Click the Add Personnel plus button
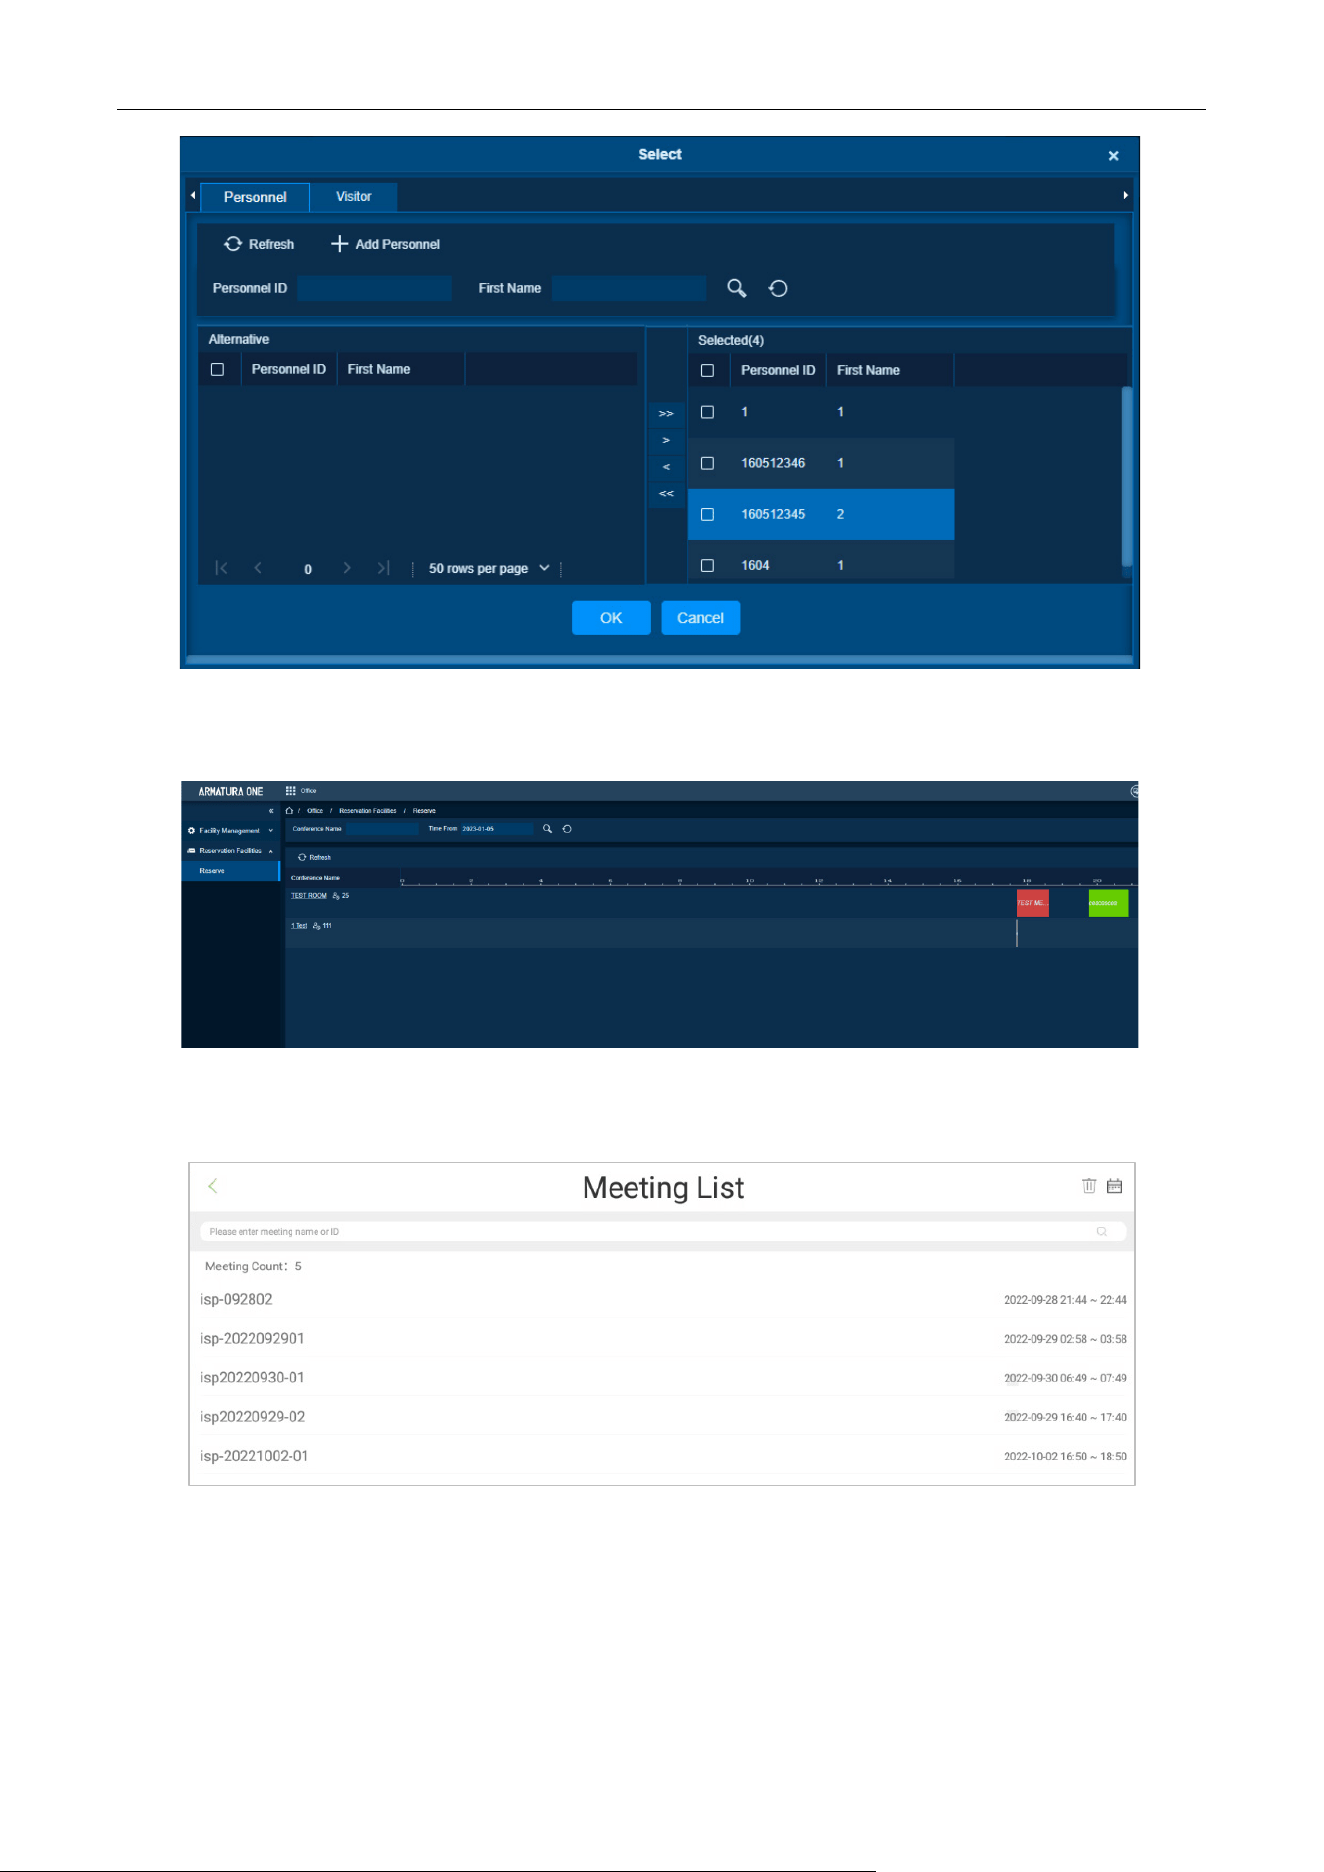The width and height of the screenshot is (1324, 1872). click(385, 244)
